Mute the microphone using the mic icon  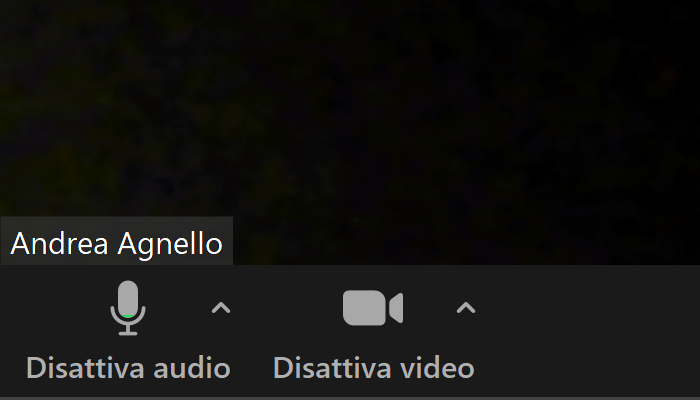(x=128, y=308)
